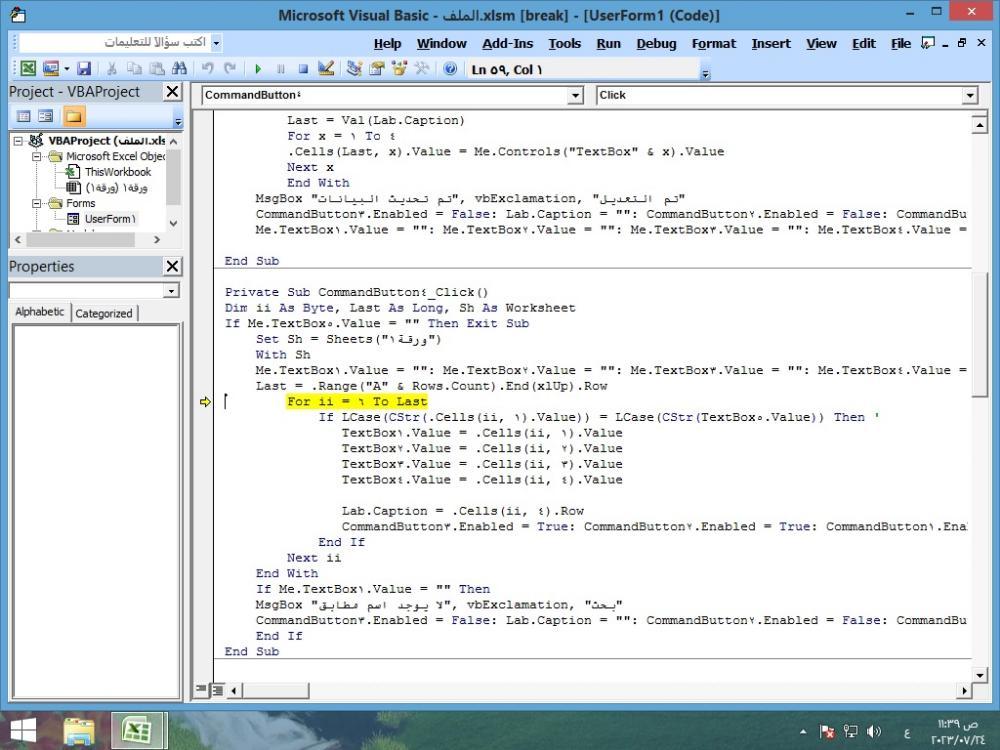This screenshot has height=750, width=1000.
Task: Open Project panel toolbar options arrow
Action: [178, 120]
